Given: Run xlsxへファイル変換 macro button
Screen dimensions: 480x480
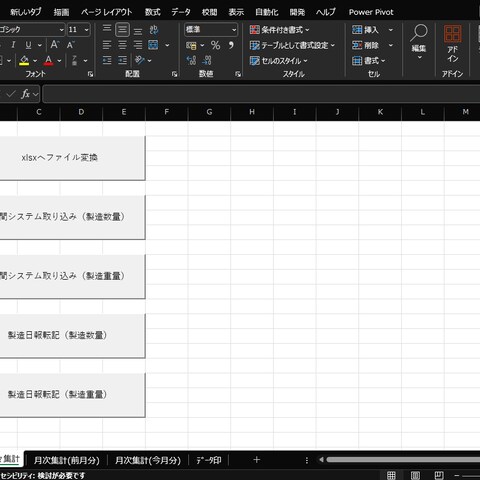Looking at the screenshot, I should point(72,158).
